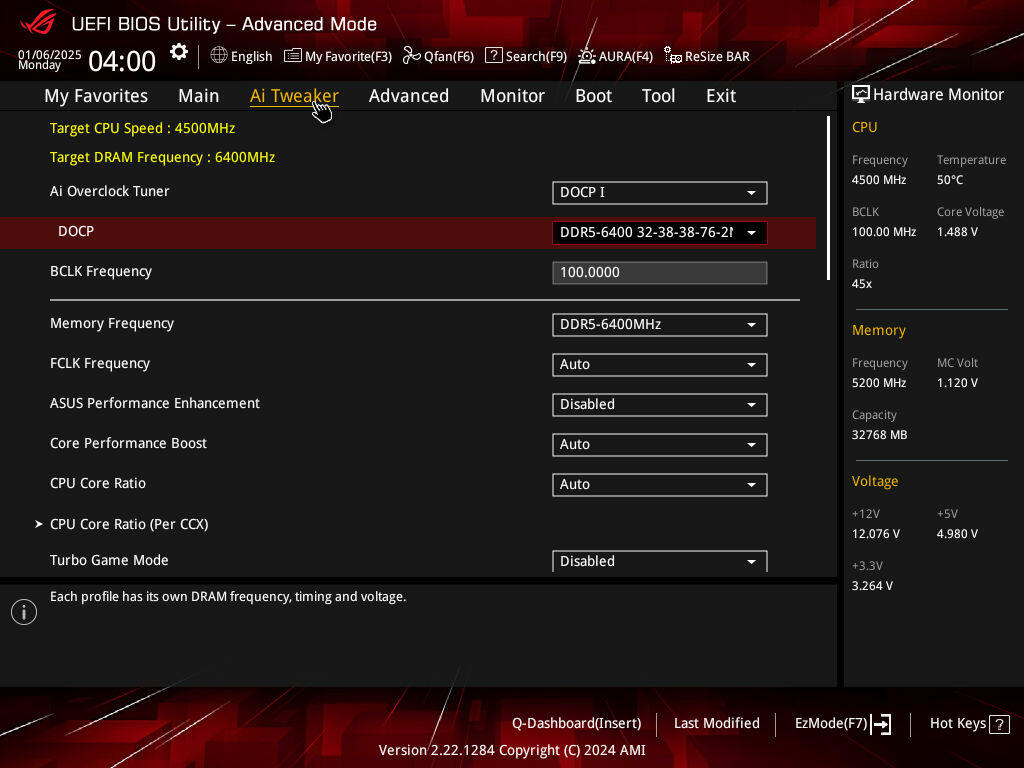
Task: Switch to the Boot tab
Action: coord(594,96)
